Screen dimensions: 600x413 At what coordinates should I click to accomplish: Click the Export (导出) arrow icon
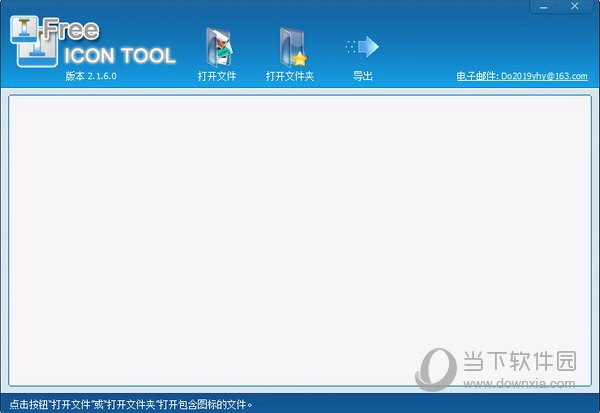(x=362, y=47)
